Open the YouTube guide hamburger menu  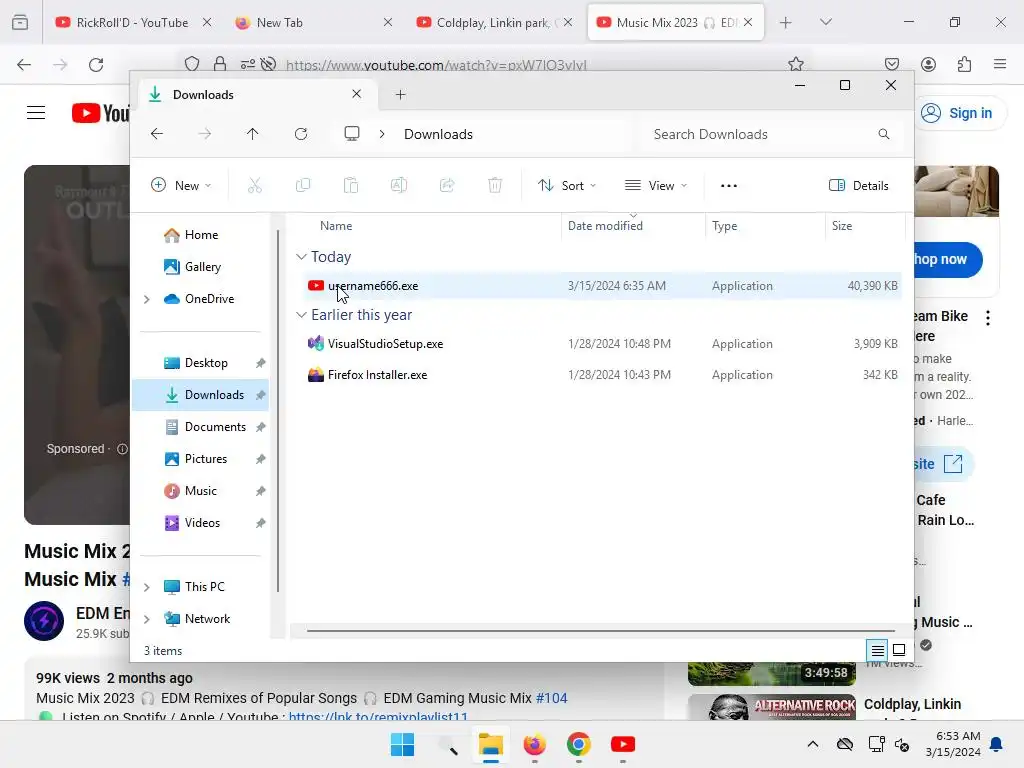[36, 113]
